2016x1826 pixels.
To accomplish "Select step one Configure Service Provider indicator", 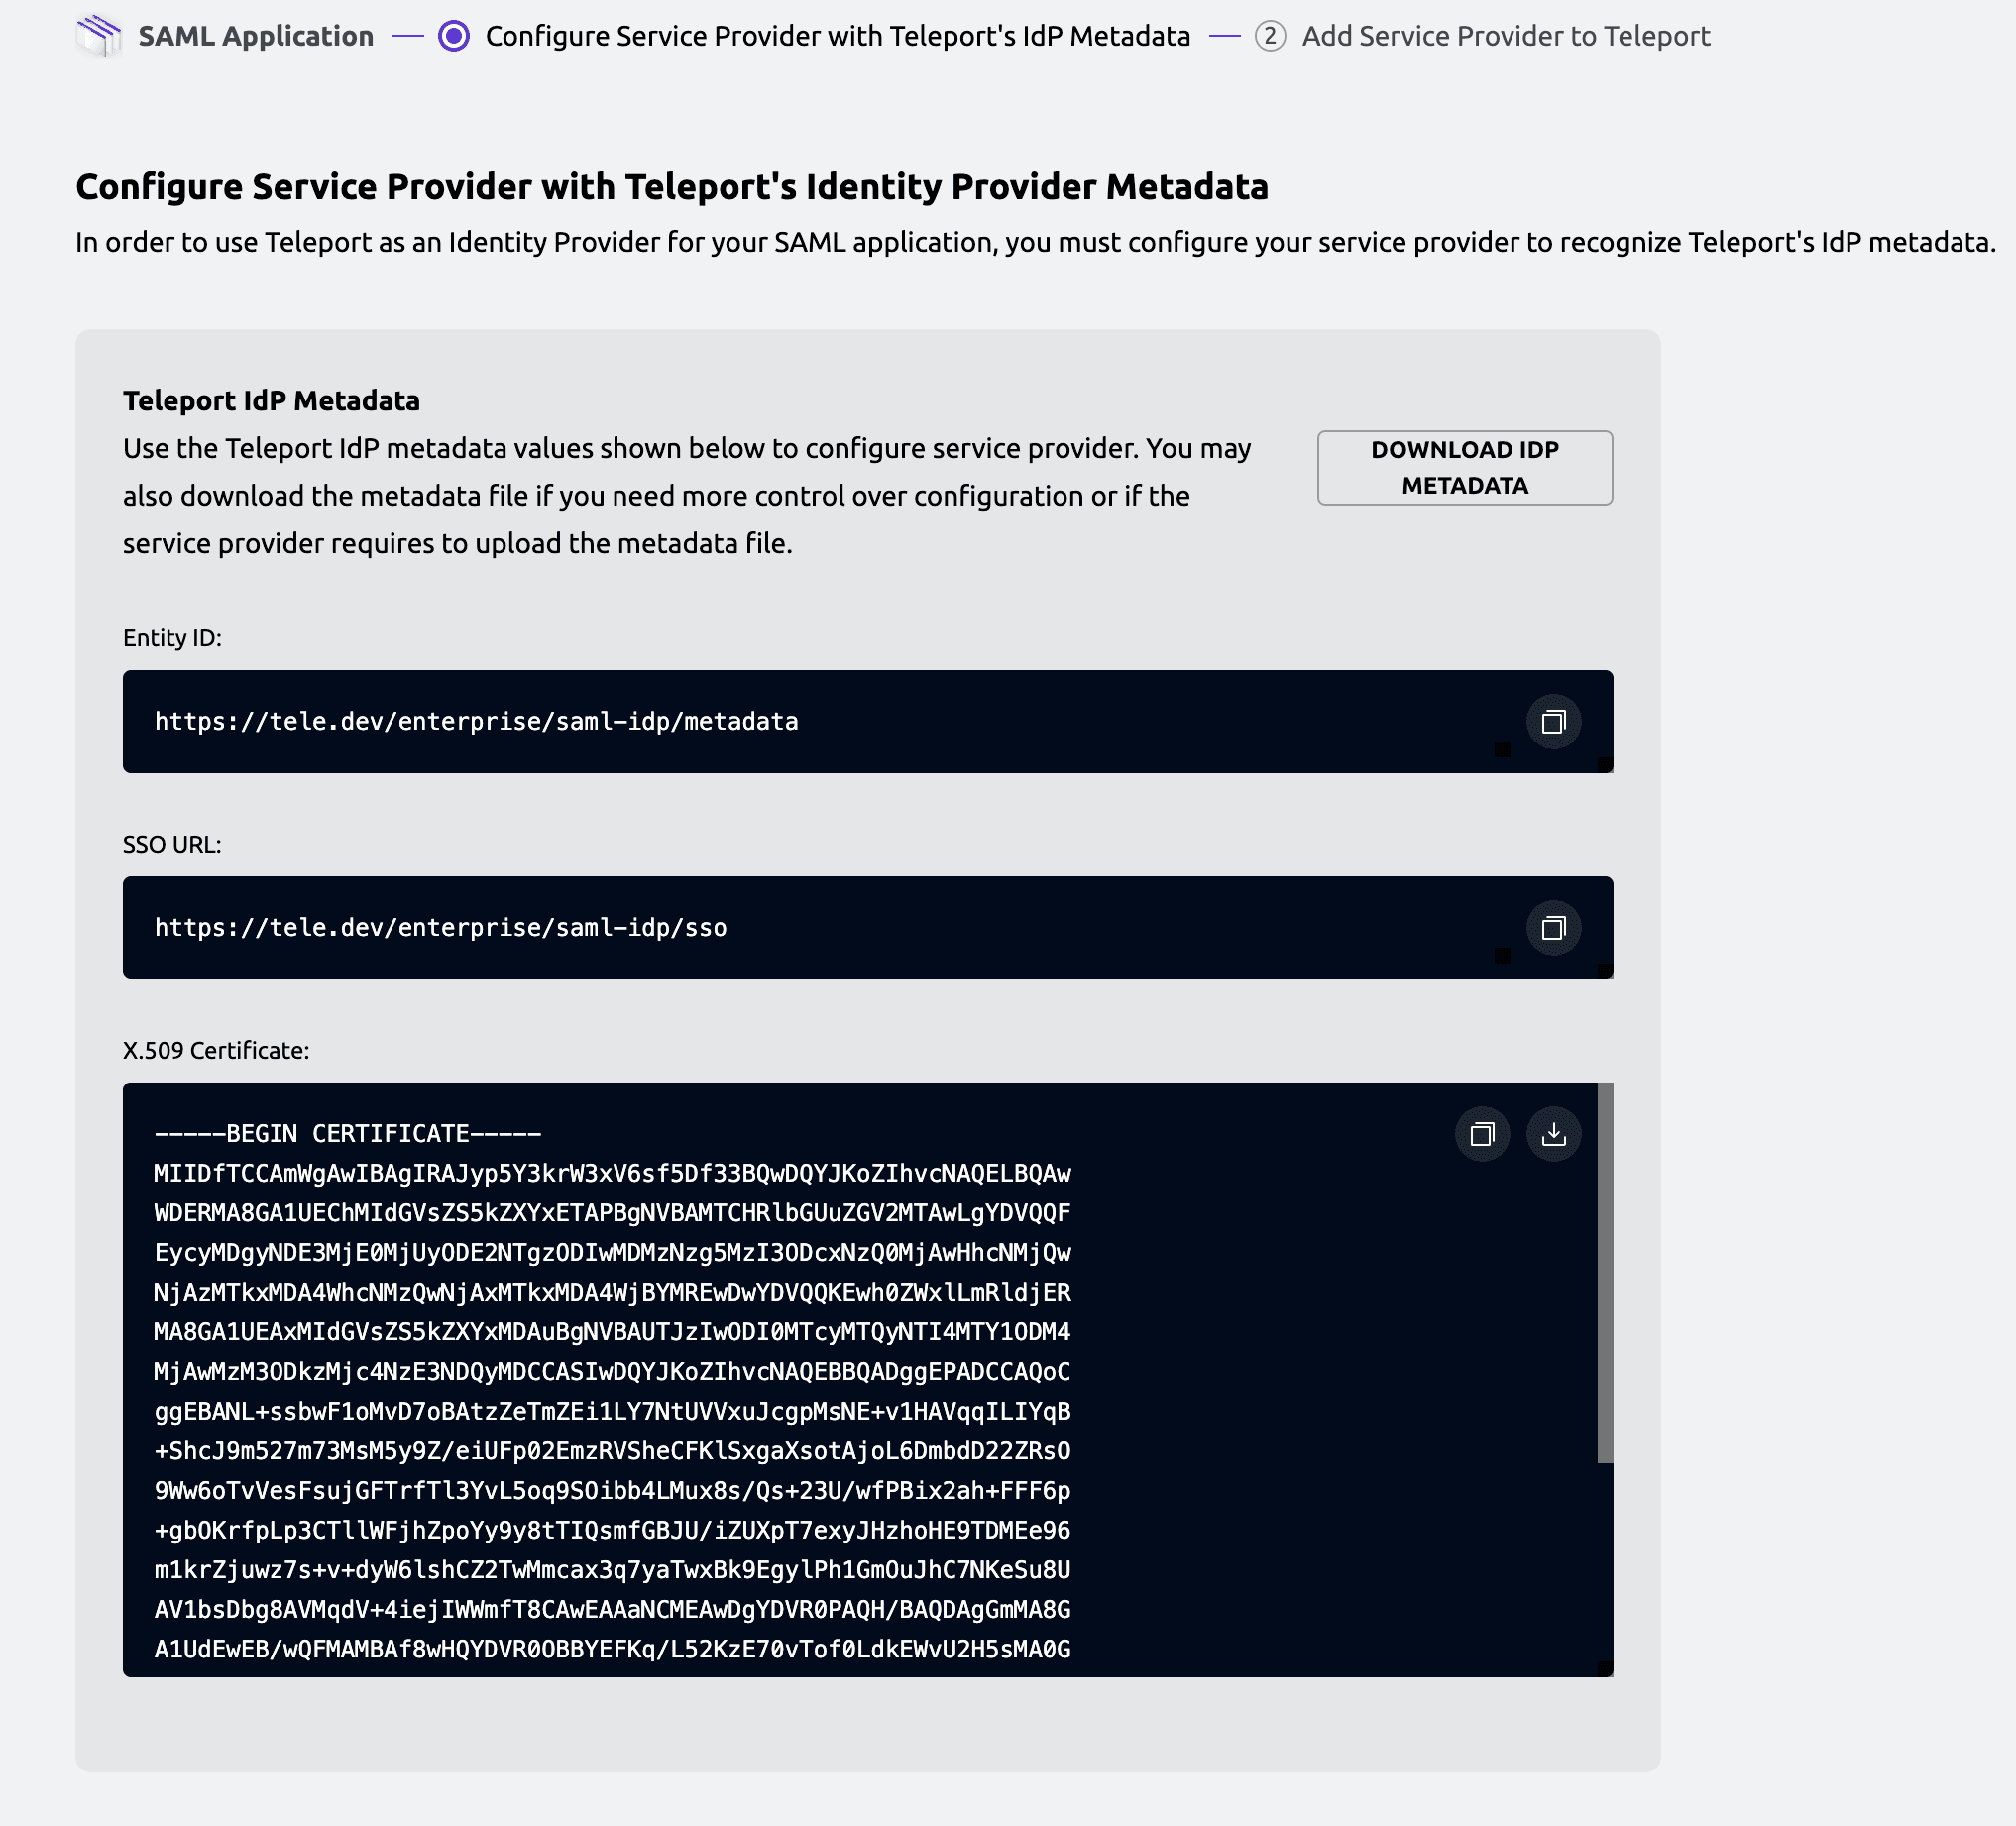I will pyautogui.click(x=454, y=36).
